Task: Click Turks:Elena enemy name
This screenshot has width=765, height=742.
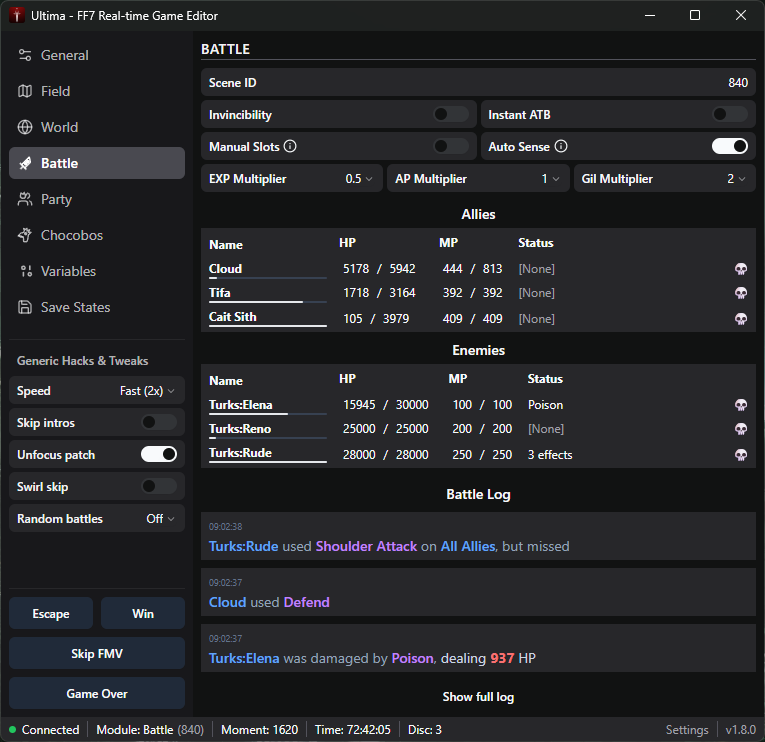Action: [x=241, y=405]
